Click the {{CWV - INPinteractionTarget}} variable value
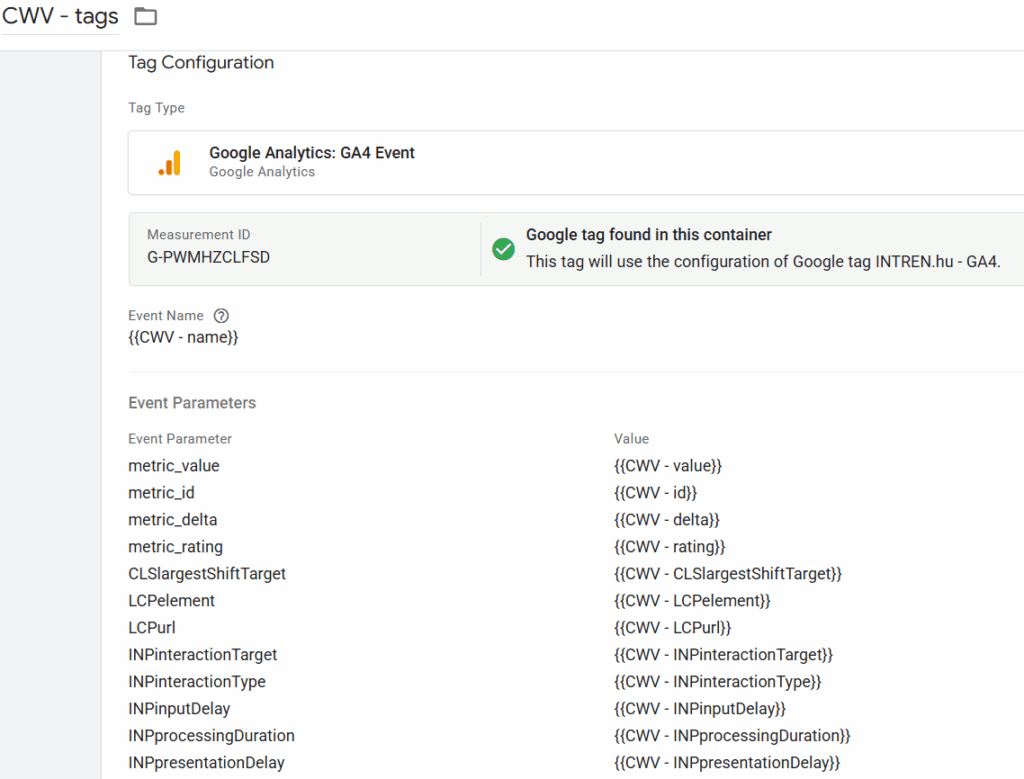The image size is (1024, 779). pos(723,655)
